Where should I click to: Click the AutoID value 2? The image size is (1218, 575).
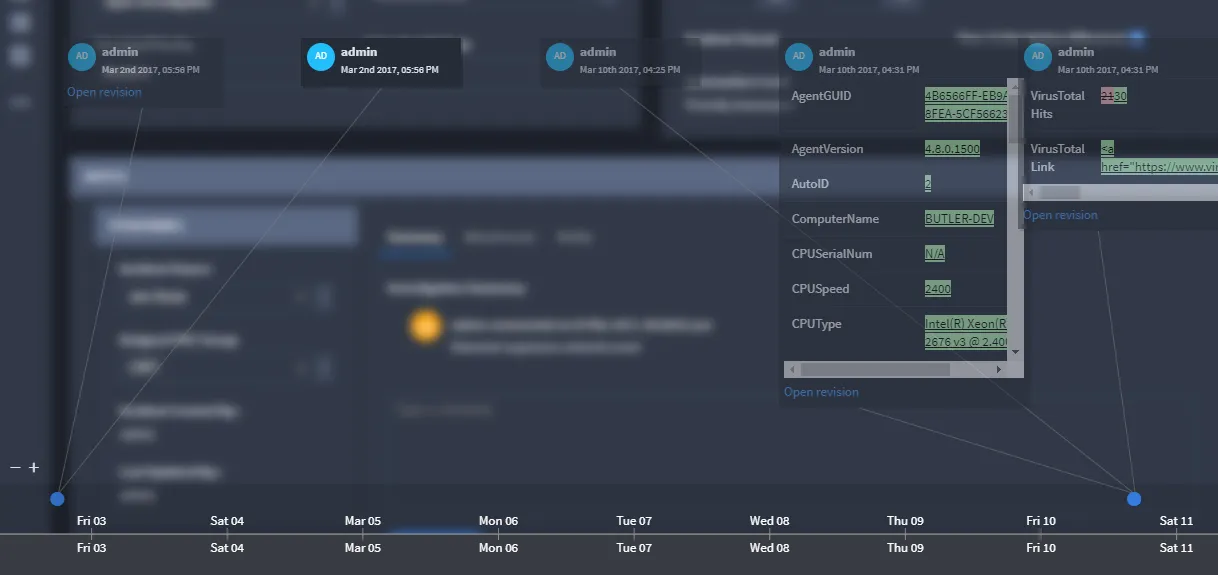point(928,184)
